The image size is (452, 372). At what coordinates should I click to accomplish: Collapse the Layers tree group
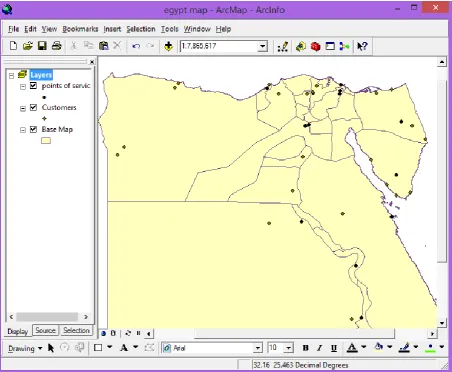(x=12, y=76)
